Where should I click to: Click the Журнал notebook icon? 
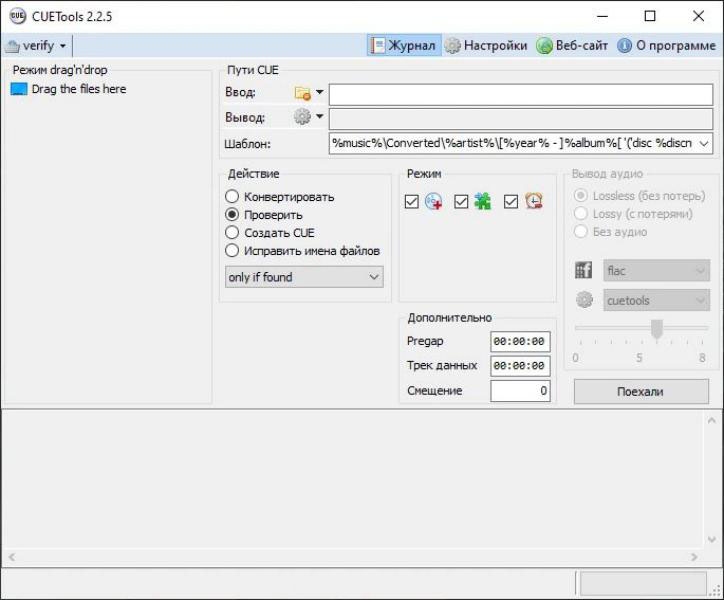[378, 45]
